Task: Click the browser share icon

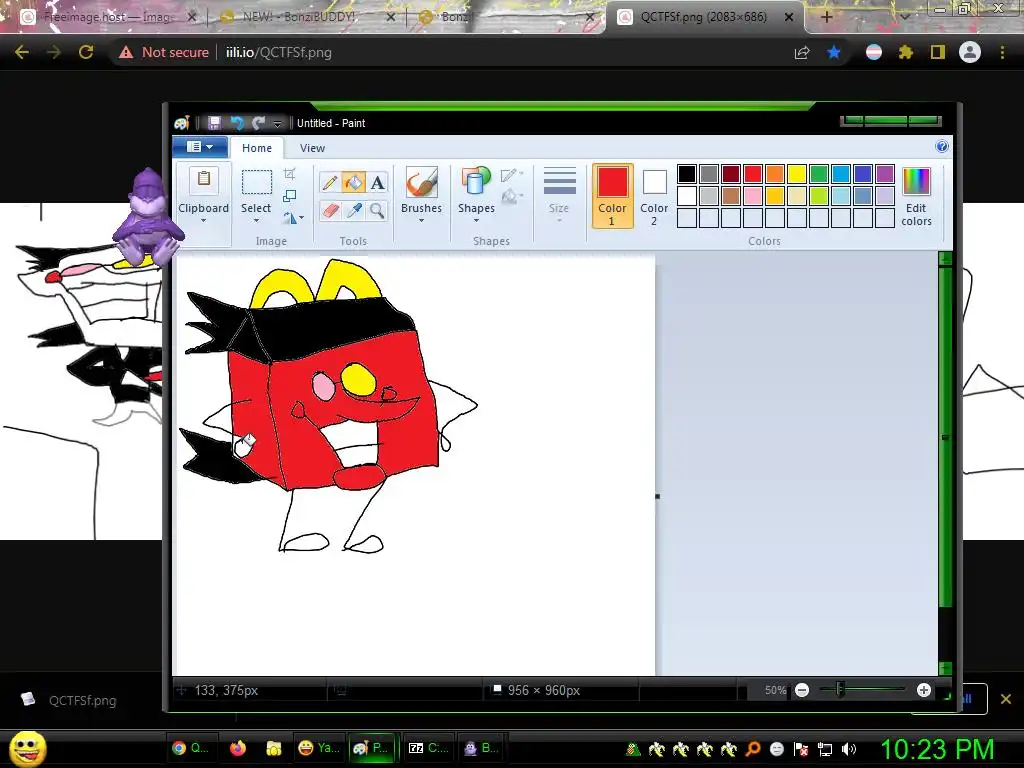Action: click(802, 52)
